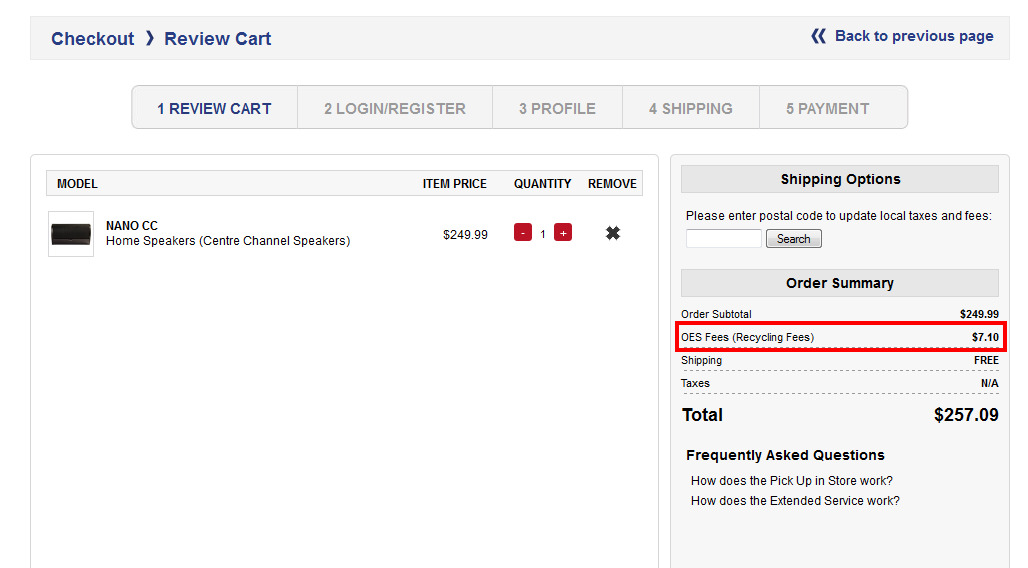The width and height of the screenshot is (1028, 568).
Task: Focus the postal code input field
Action: coord(724,239)
